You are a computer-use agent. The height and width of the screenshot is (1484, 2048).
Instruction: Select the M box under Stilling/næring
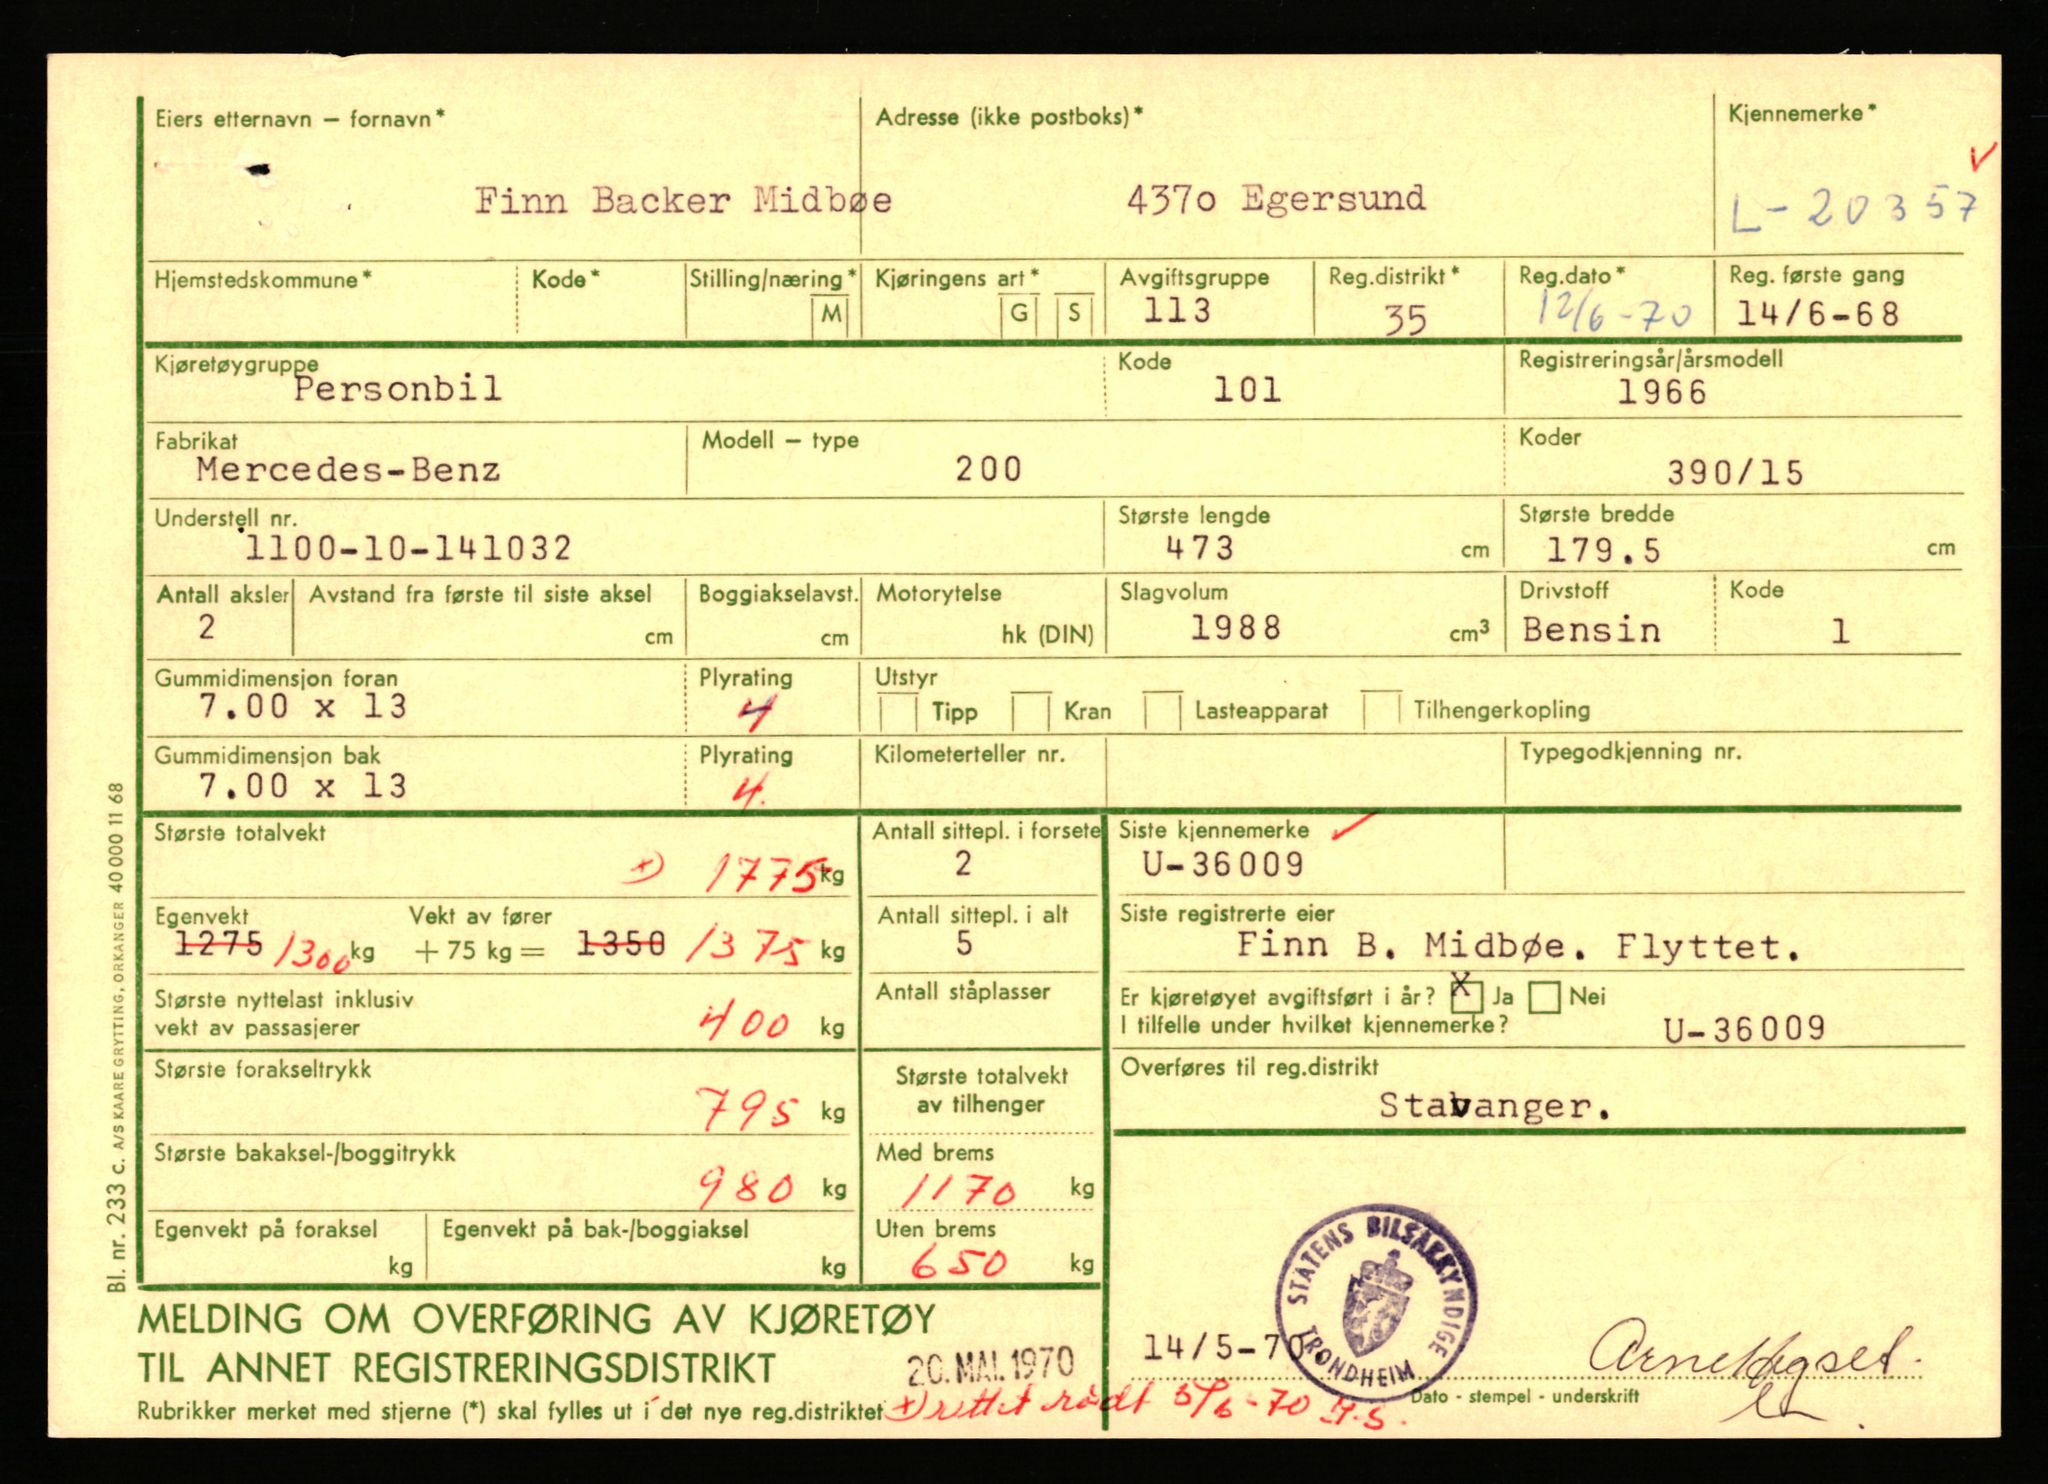tap(831, 315)
